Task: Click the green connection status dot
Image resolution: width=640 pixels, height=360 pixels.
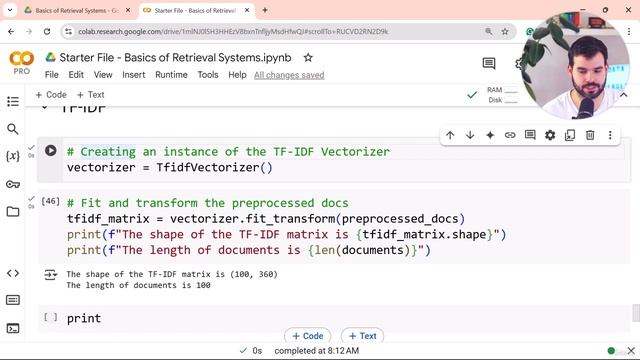Action: click(611, 351)
